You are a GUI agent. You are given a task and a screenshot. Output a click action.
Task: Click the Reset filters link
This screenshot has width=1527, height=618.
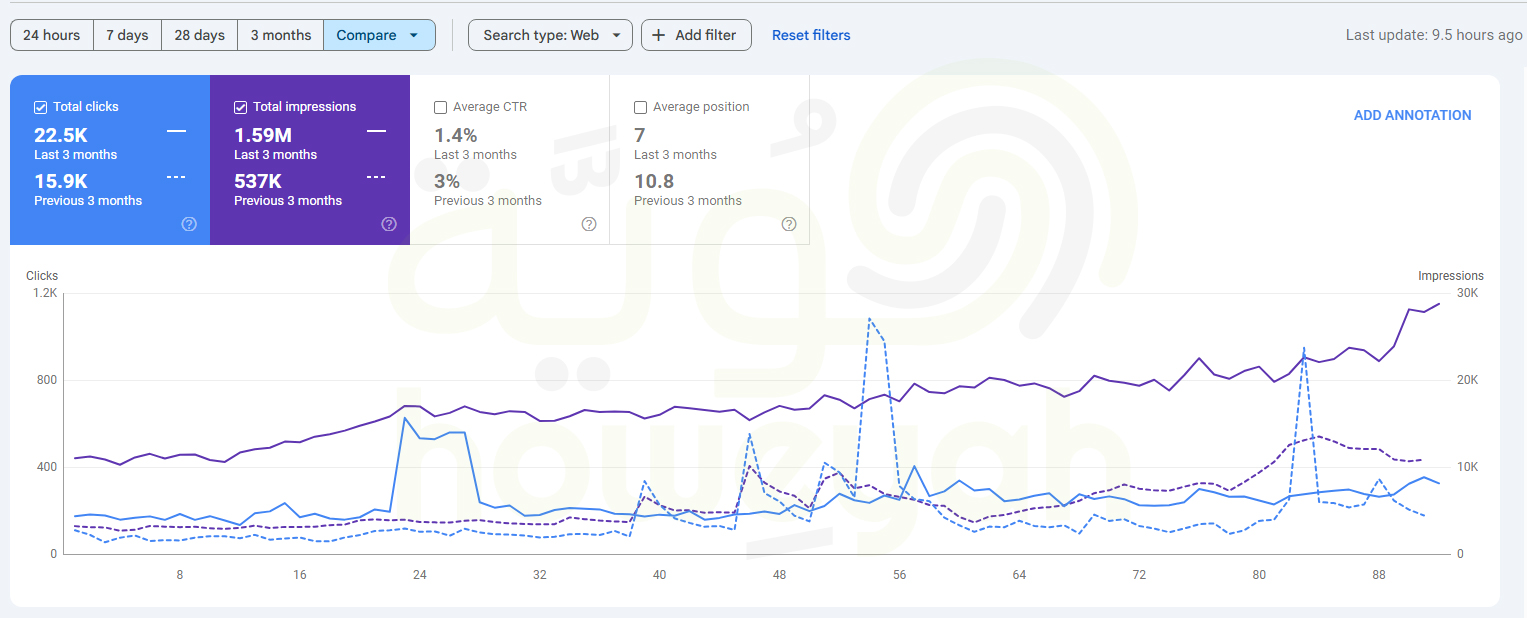[811, 35]
